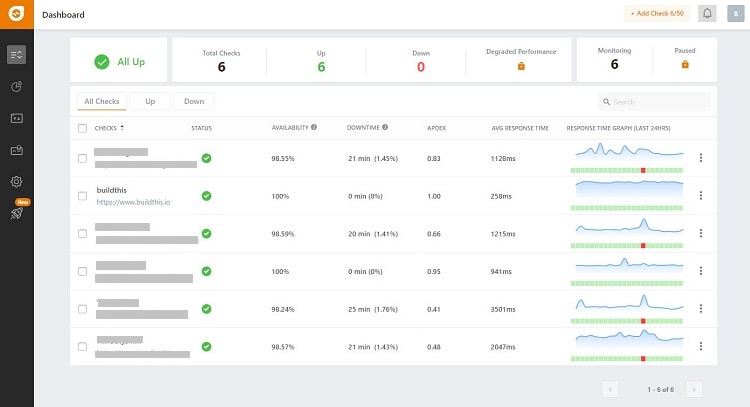Click the green All Up checkmark icon
750x407 pixels.
pyautogui.click(x=101, y=62)
